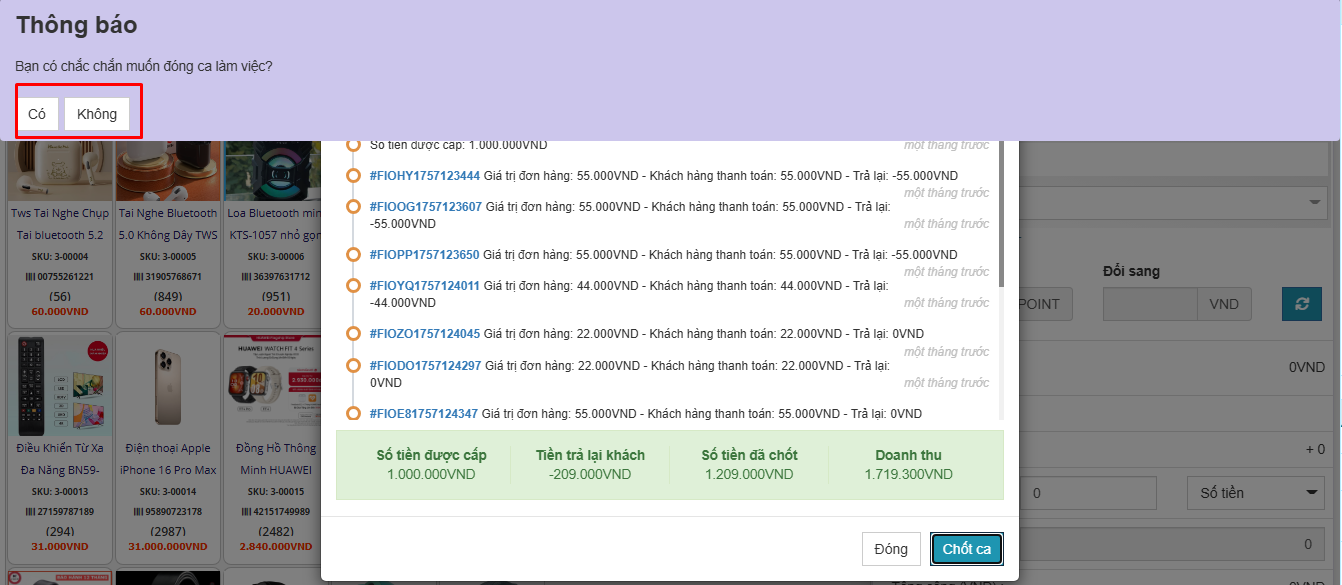Decline closing shift with Không button
The image size is (1342, 585).
97,114
